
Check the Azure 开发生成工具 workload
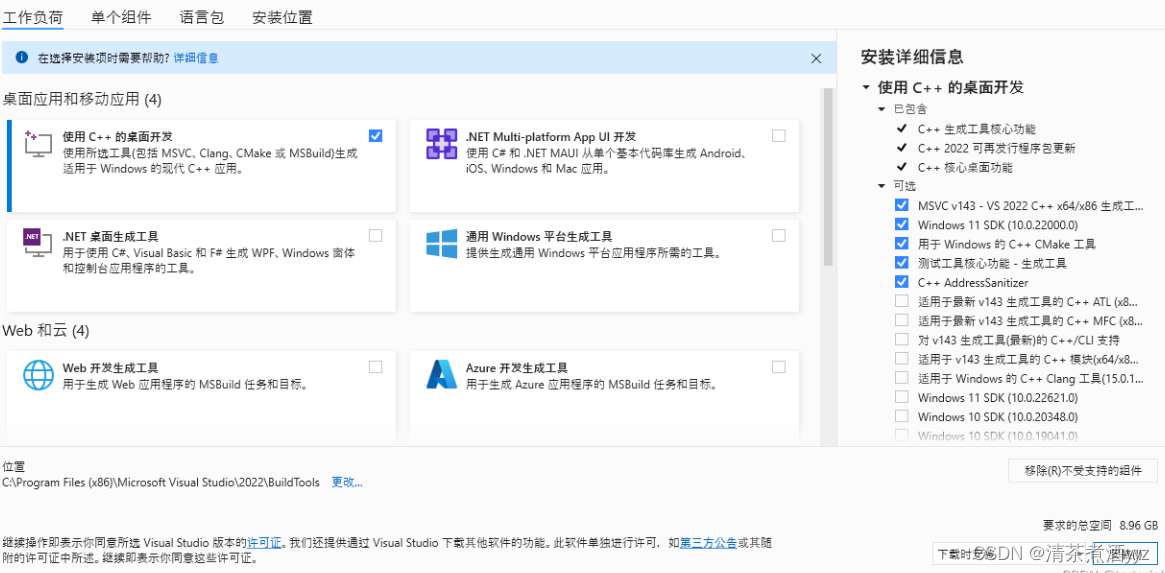779,366
